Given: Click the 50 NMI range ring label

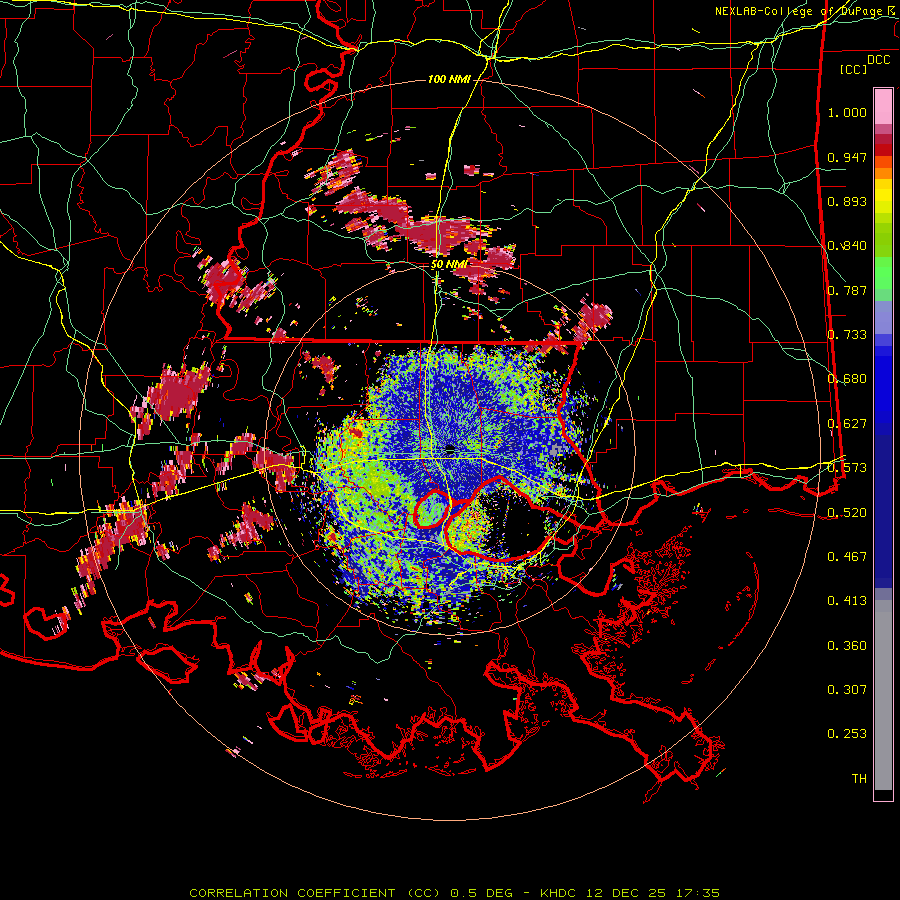Looking at the screenshot, I should pos(449,265).
